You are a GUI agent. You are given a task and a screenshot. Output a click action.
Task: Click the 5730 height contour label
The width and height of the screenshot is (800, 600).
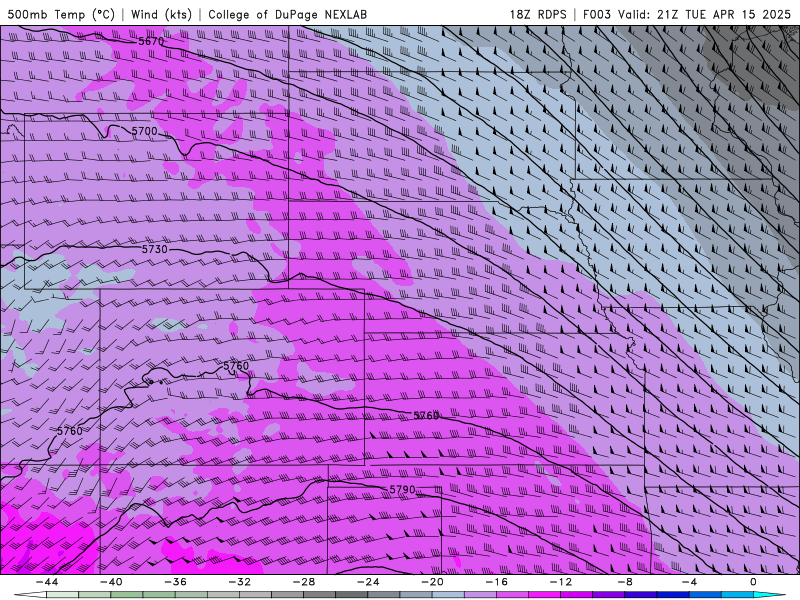[155, 249]
